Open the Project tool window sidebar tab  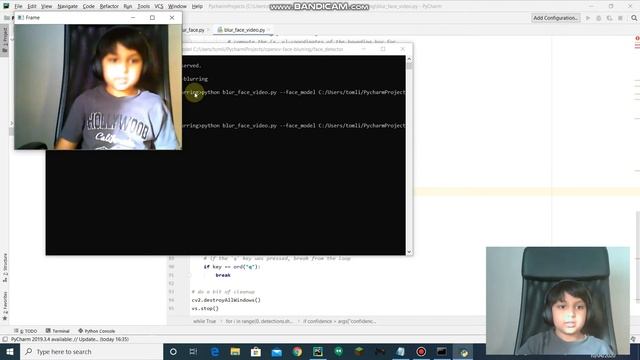(x=5, y=40)
